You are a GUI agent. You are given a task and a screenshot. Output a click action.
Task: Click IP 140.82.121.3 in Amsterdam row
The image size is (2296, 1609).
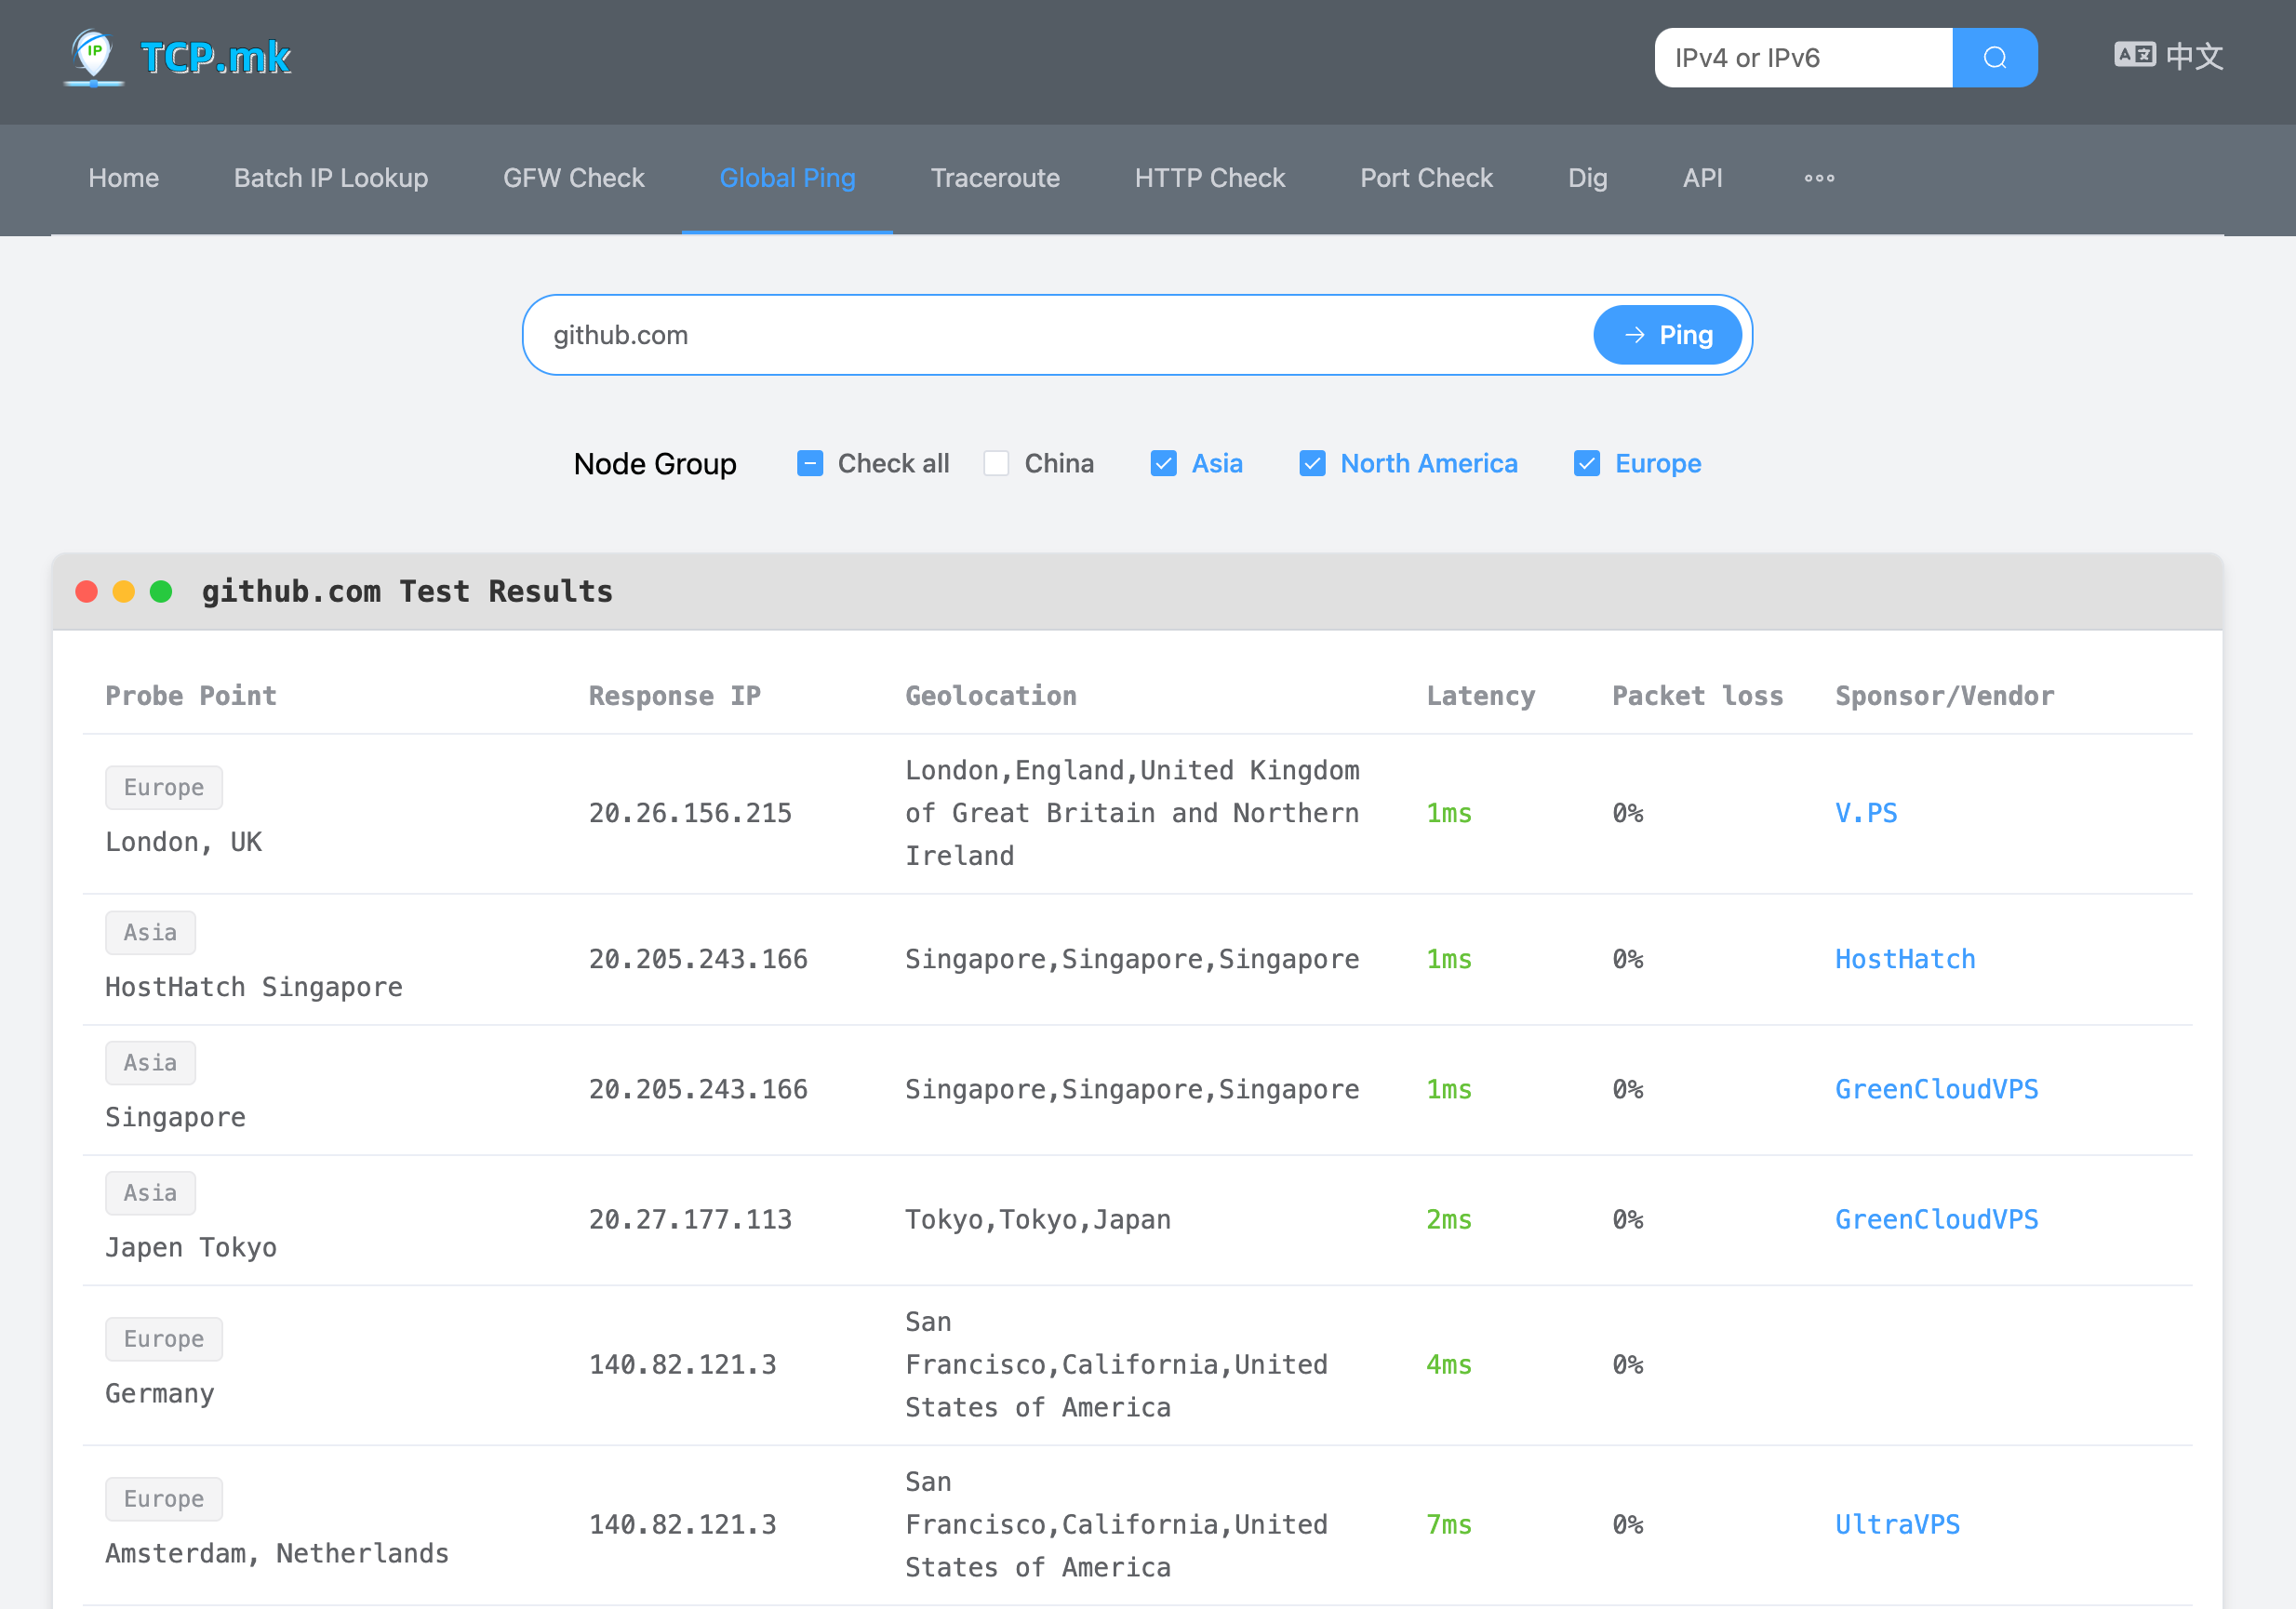coord(682,1524)
